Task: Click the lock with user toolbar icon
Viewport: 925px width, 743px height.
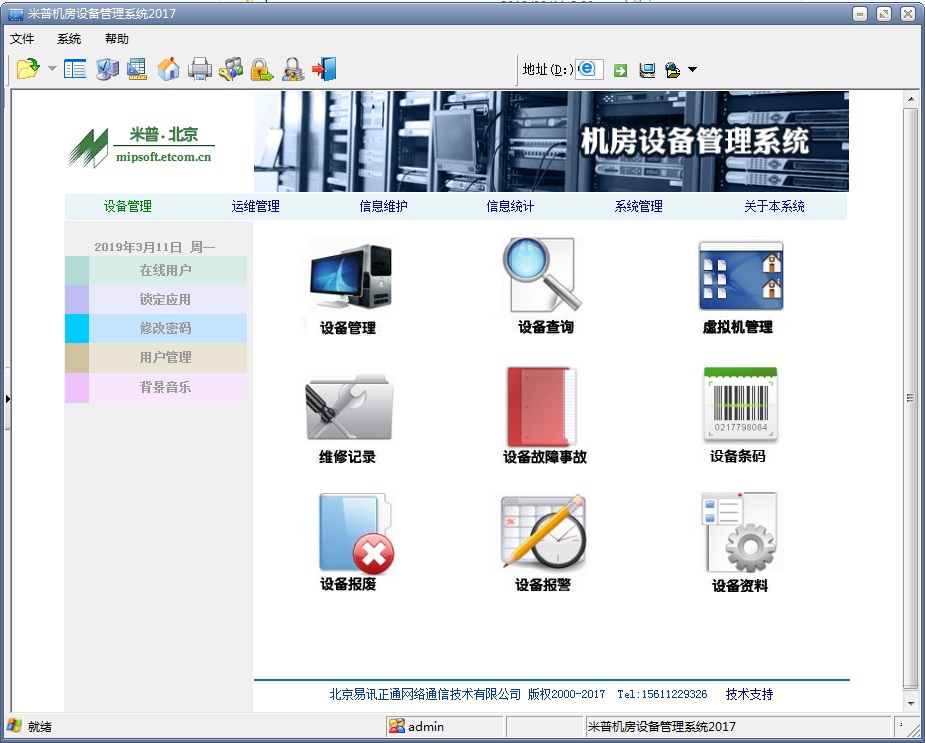Action: tap(293, 69)
